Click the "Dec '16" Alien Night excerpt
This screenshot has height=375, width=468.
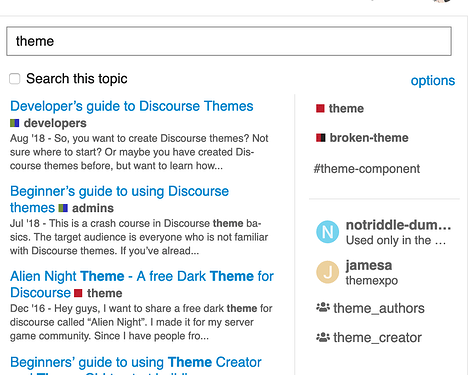pyautogui.click(x=141, y=322)
